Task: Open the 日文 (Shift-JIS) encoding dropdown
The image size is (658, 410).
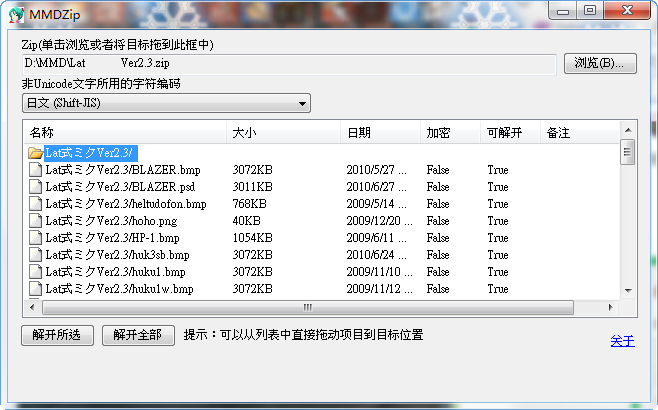Action: pos(166,103)
